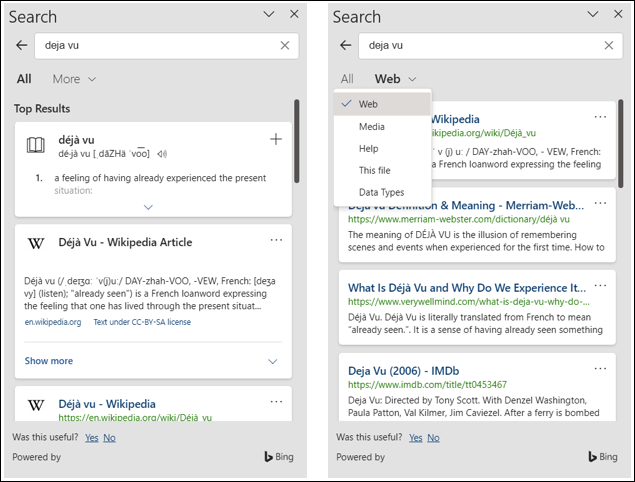Go back using left panel arrow
Screen dimensions: 635x482
[21, 45]
